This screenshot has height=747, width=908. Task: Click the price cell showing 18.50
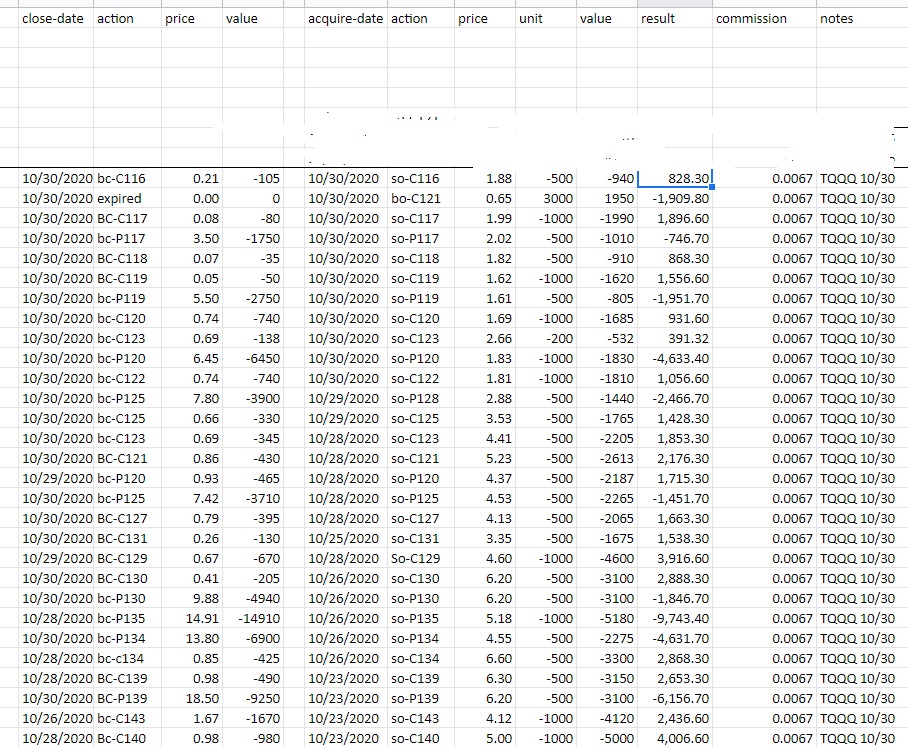pyautogui.click(x=192, y=699)
